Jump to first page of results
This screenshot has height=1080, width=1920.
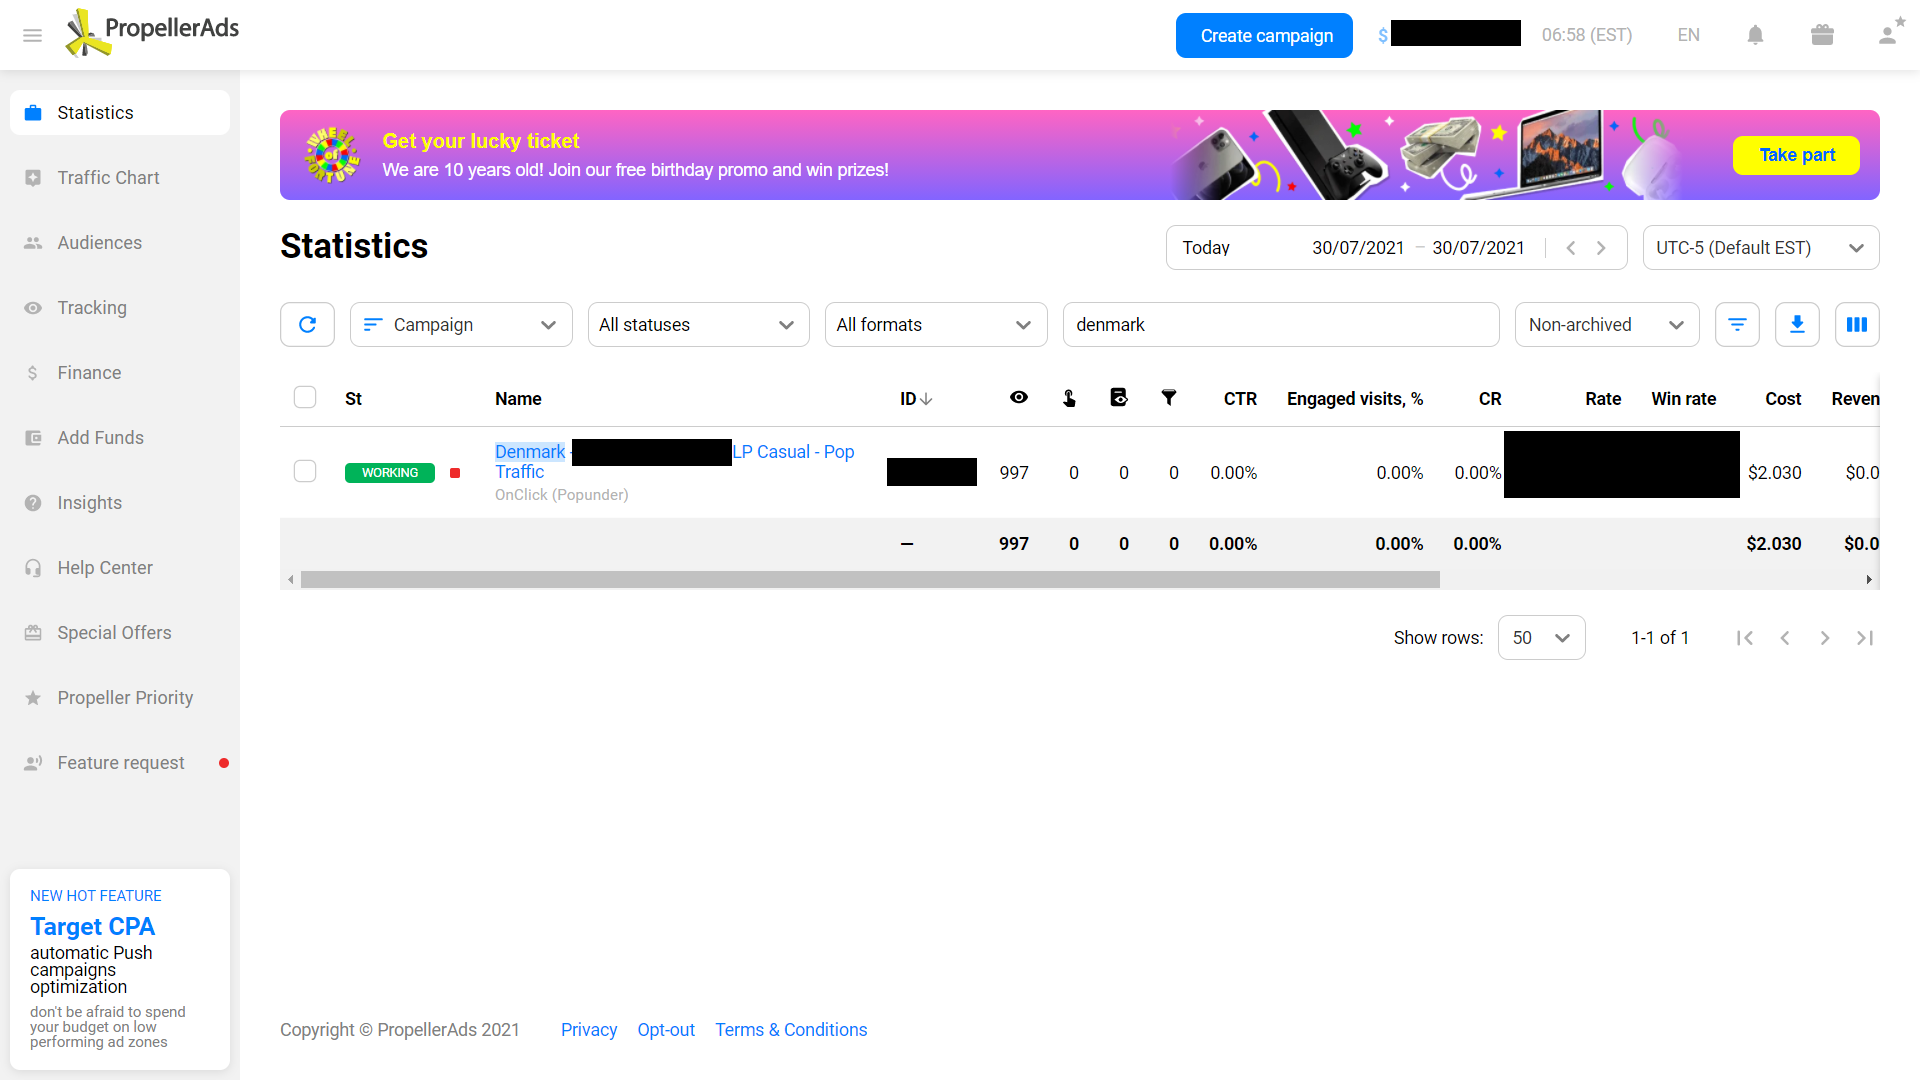(x=1745, y=638)
